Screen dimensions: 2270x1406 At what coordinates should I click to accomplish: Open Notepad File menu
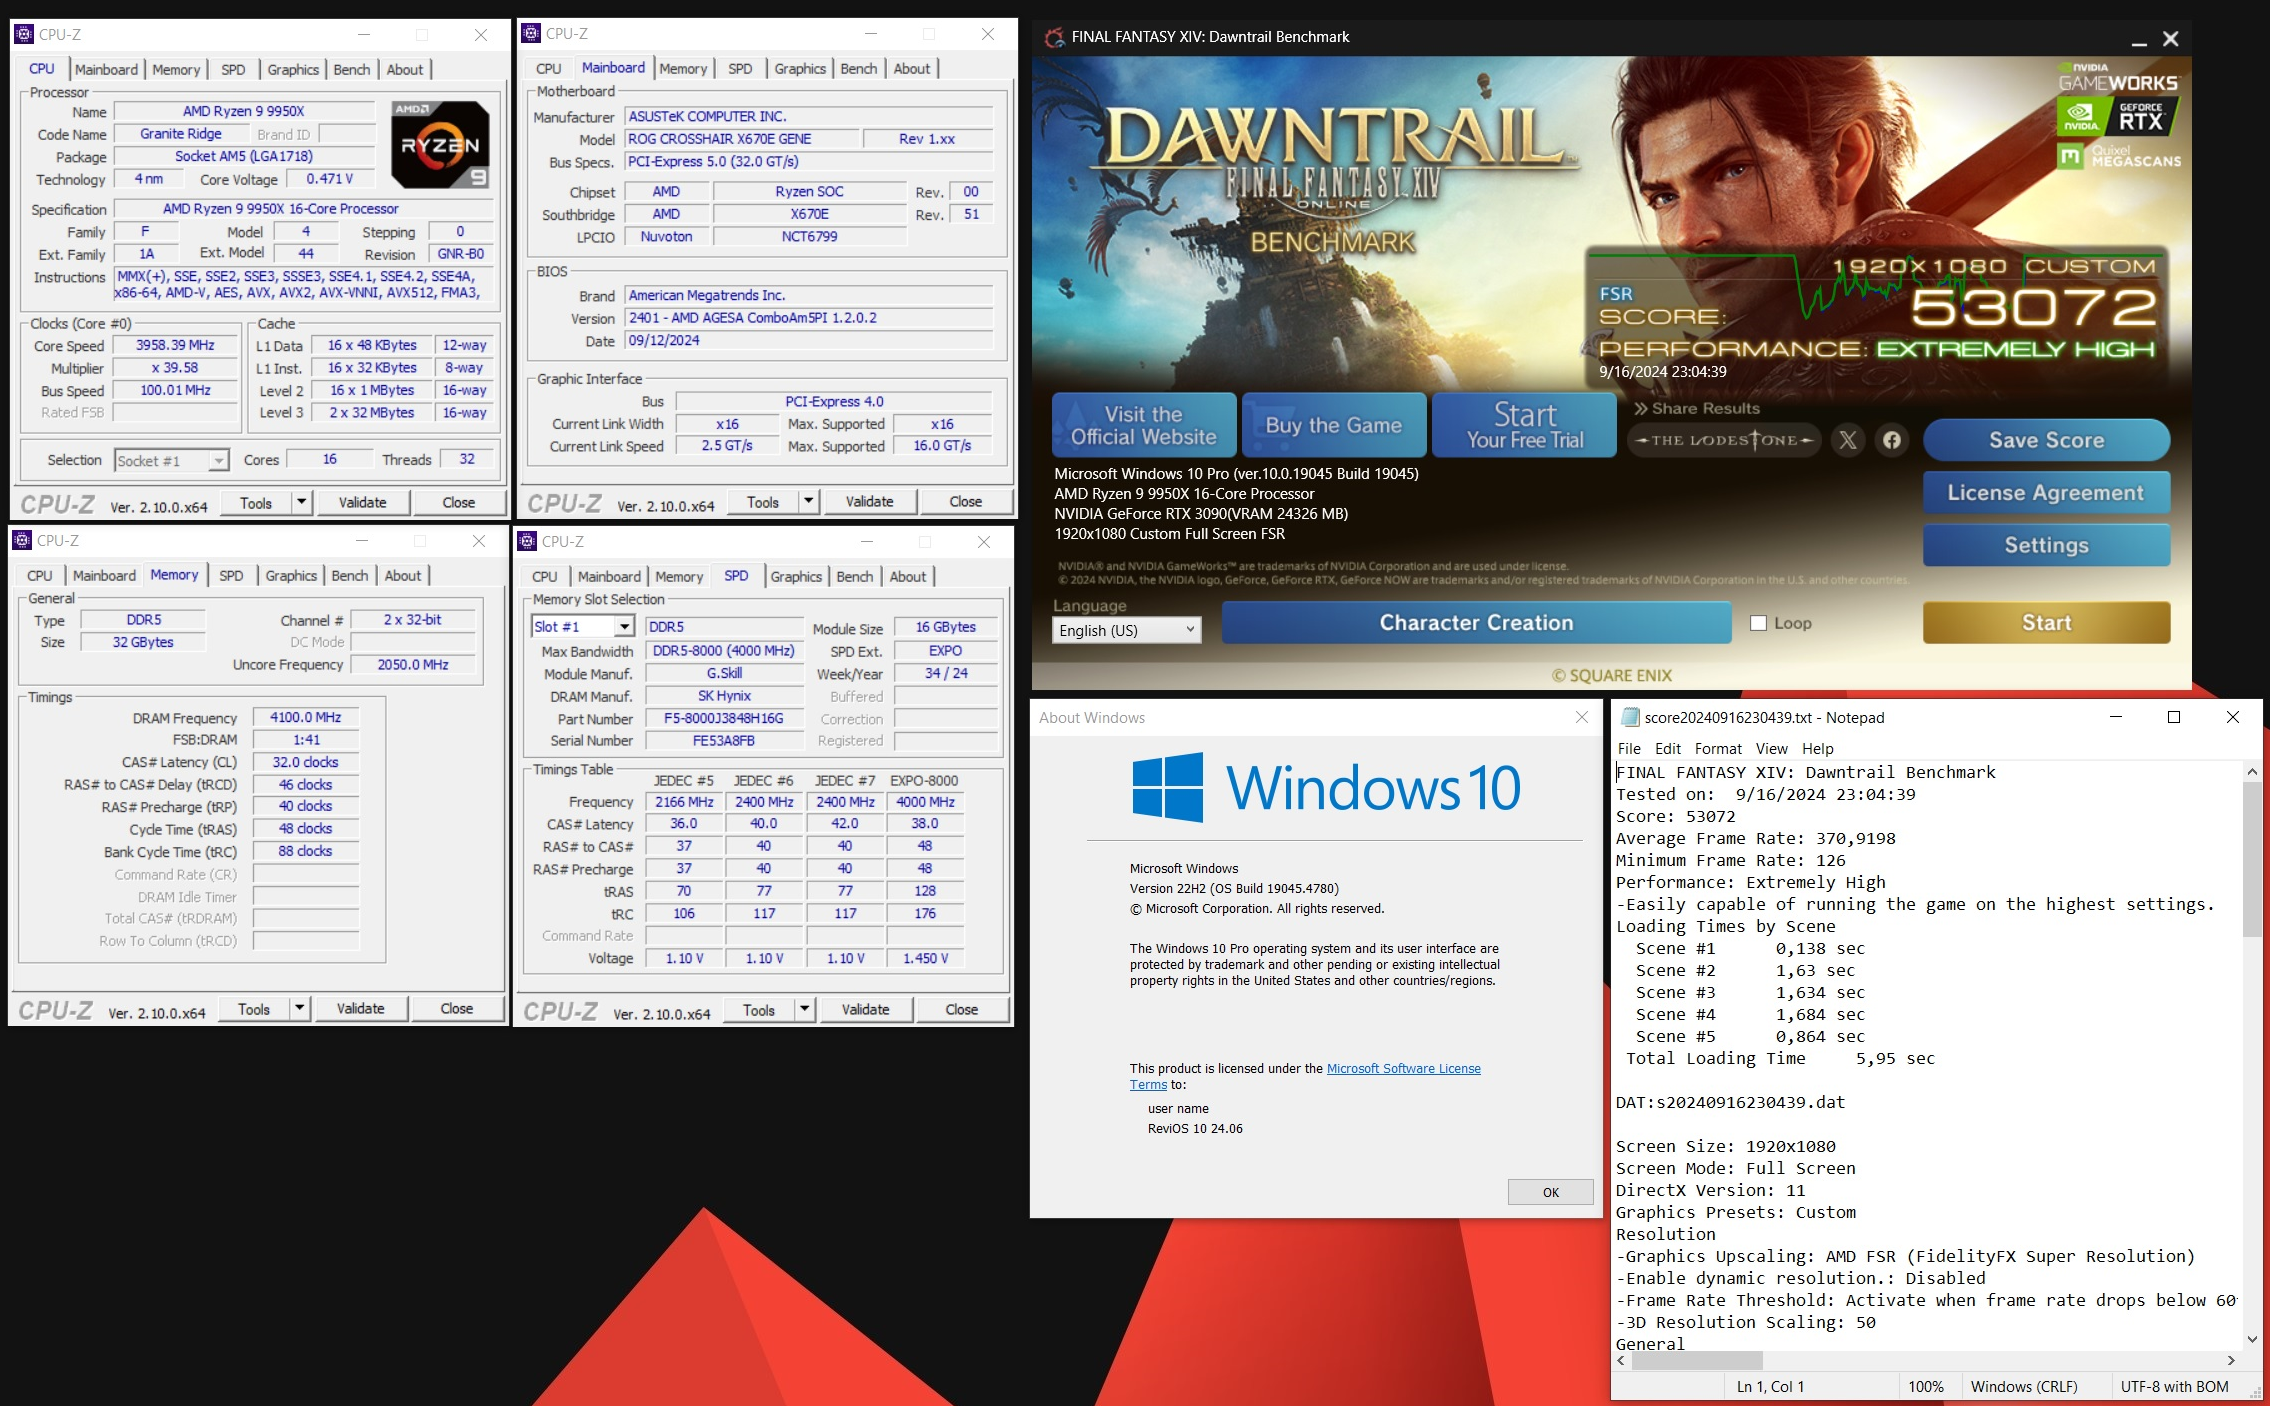(x=1629, y=748)
